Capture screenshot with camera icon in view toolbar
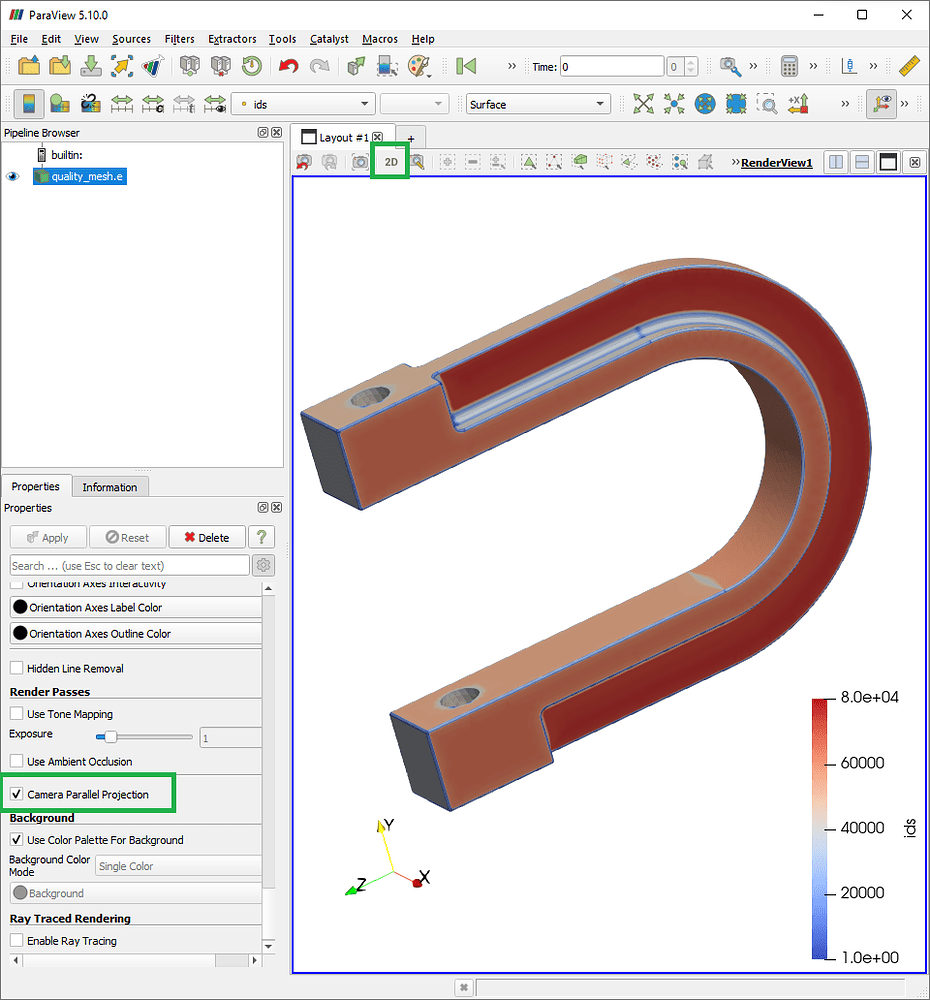The width and height of the screenshot is (930, 1000). (360, 162)
